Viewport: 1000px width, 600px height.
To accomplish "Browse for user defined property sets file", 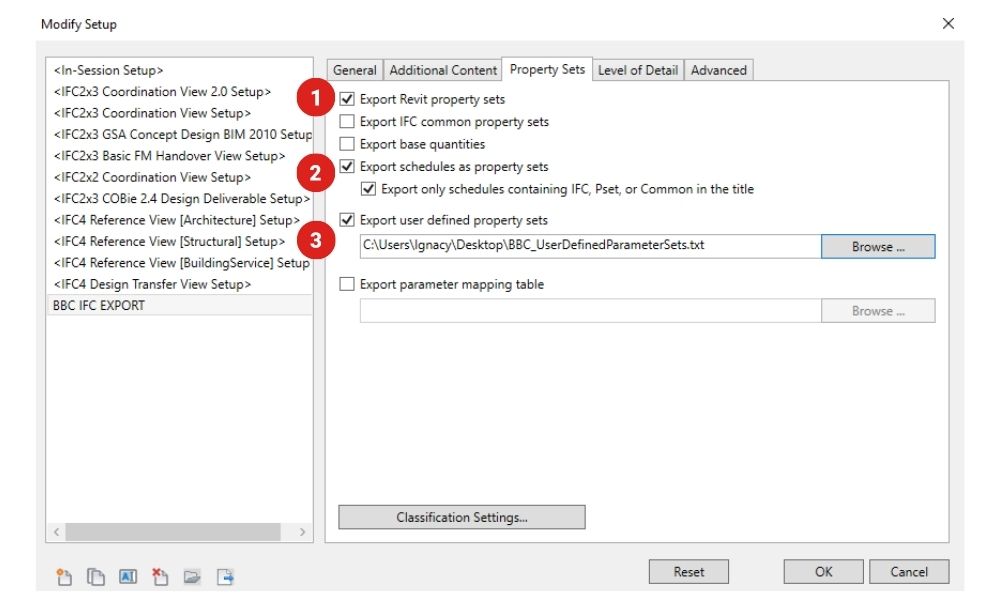I will click(x=878, y=247).
